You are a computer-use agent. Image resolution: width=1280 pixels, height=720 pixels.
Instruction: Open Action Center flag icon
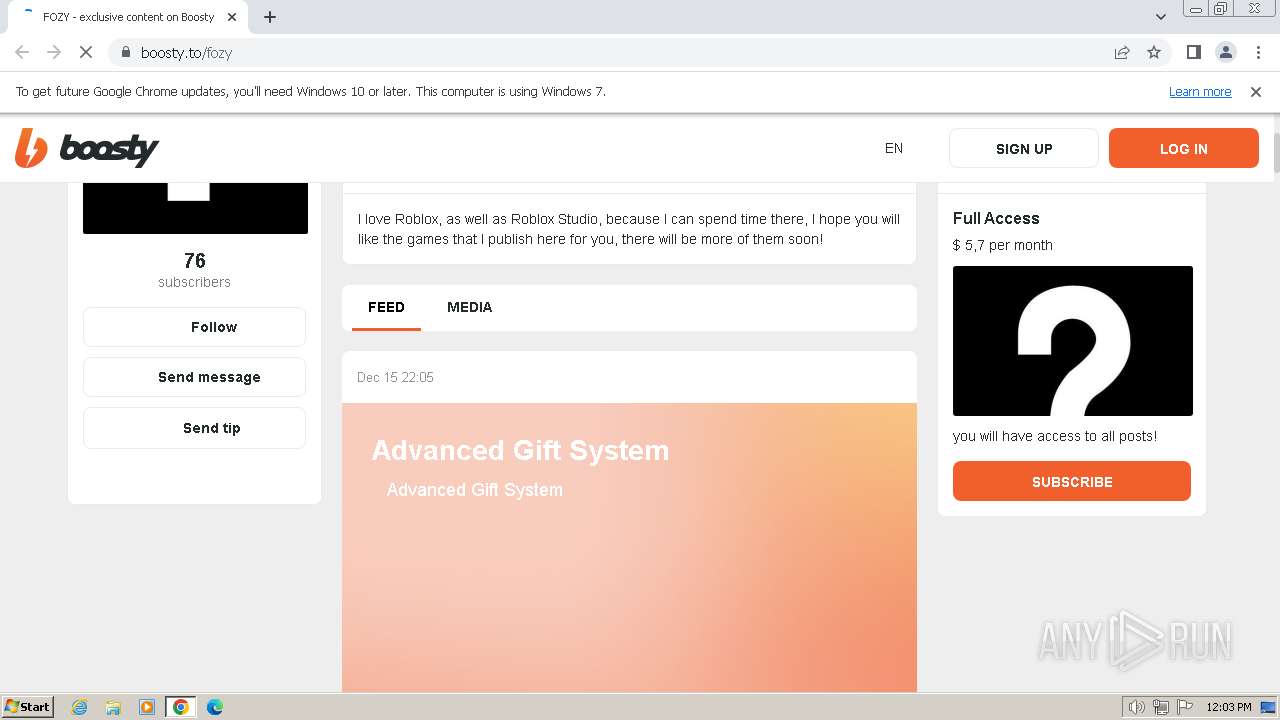[1185, 707]
